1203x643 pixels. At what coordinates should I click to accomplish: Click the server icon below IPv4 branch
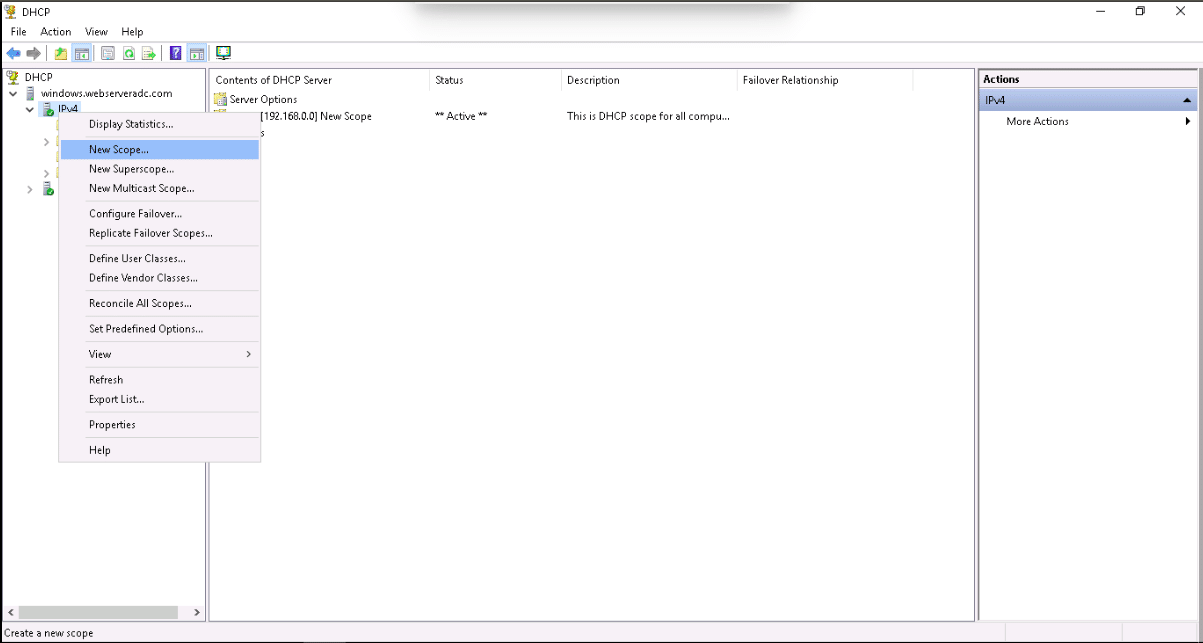48,189
